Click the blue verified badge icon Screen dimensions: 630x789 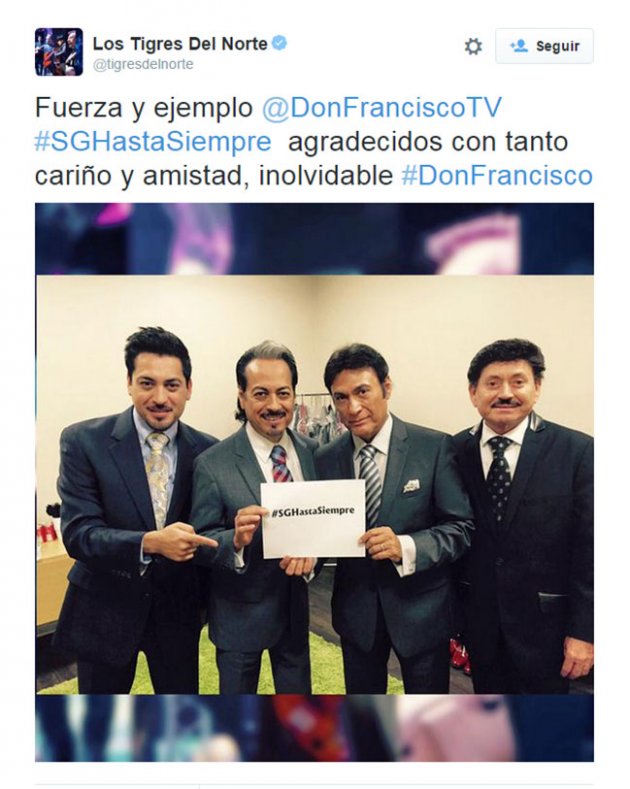point(279,43)
